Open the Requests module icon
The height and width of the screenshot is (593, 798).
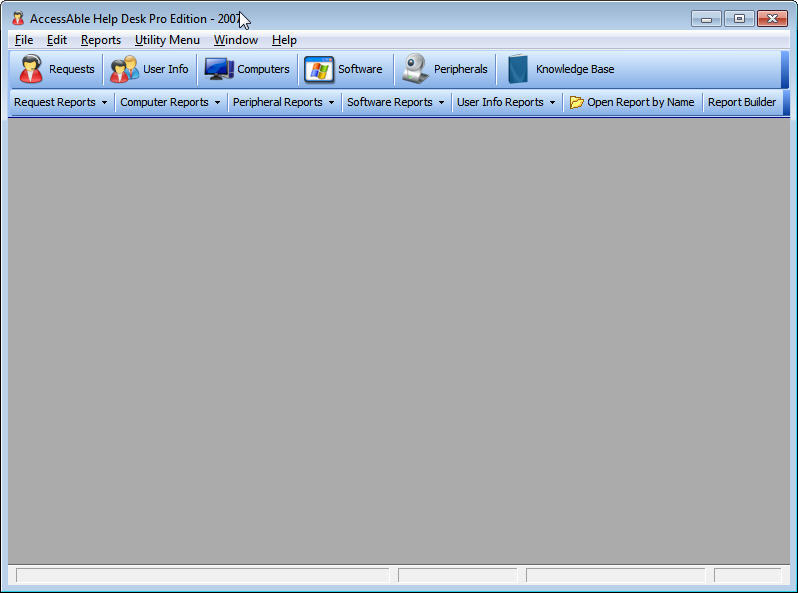(31, 69)
